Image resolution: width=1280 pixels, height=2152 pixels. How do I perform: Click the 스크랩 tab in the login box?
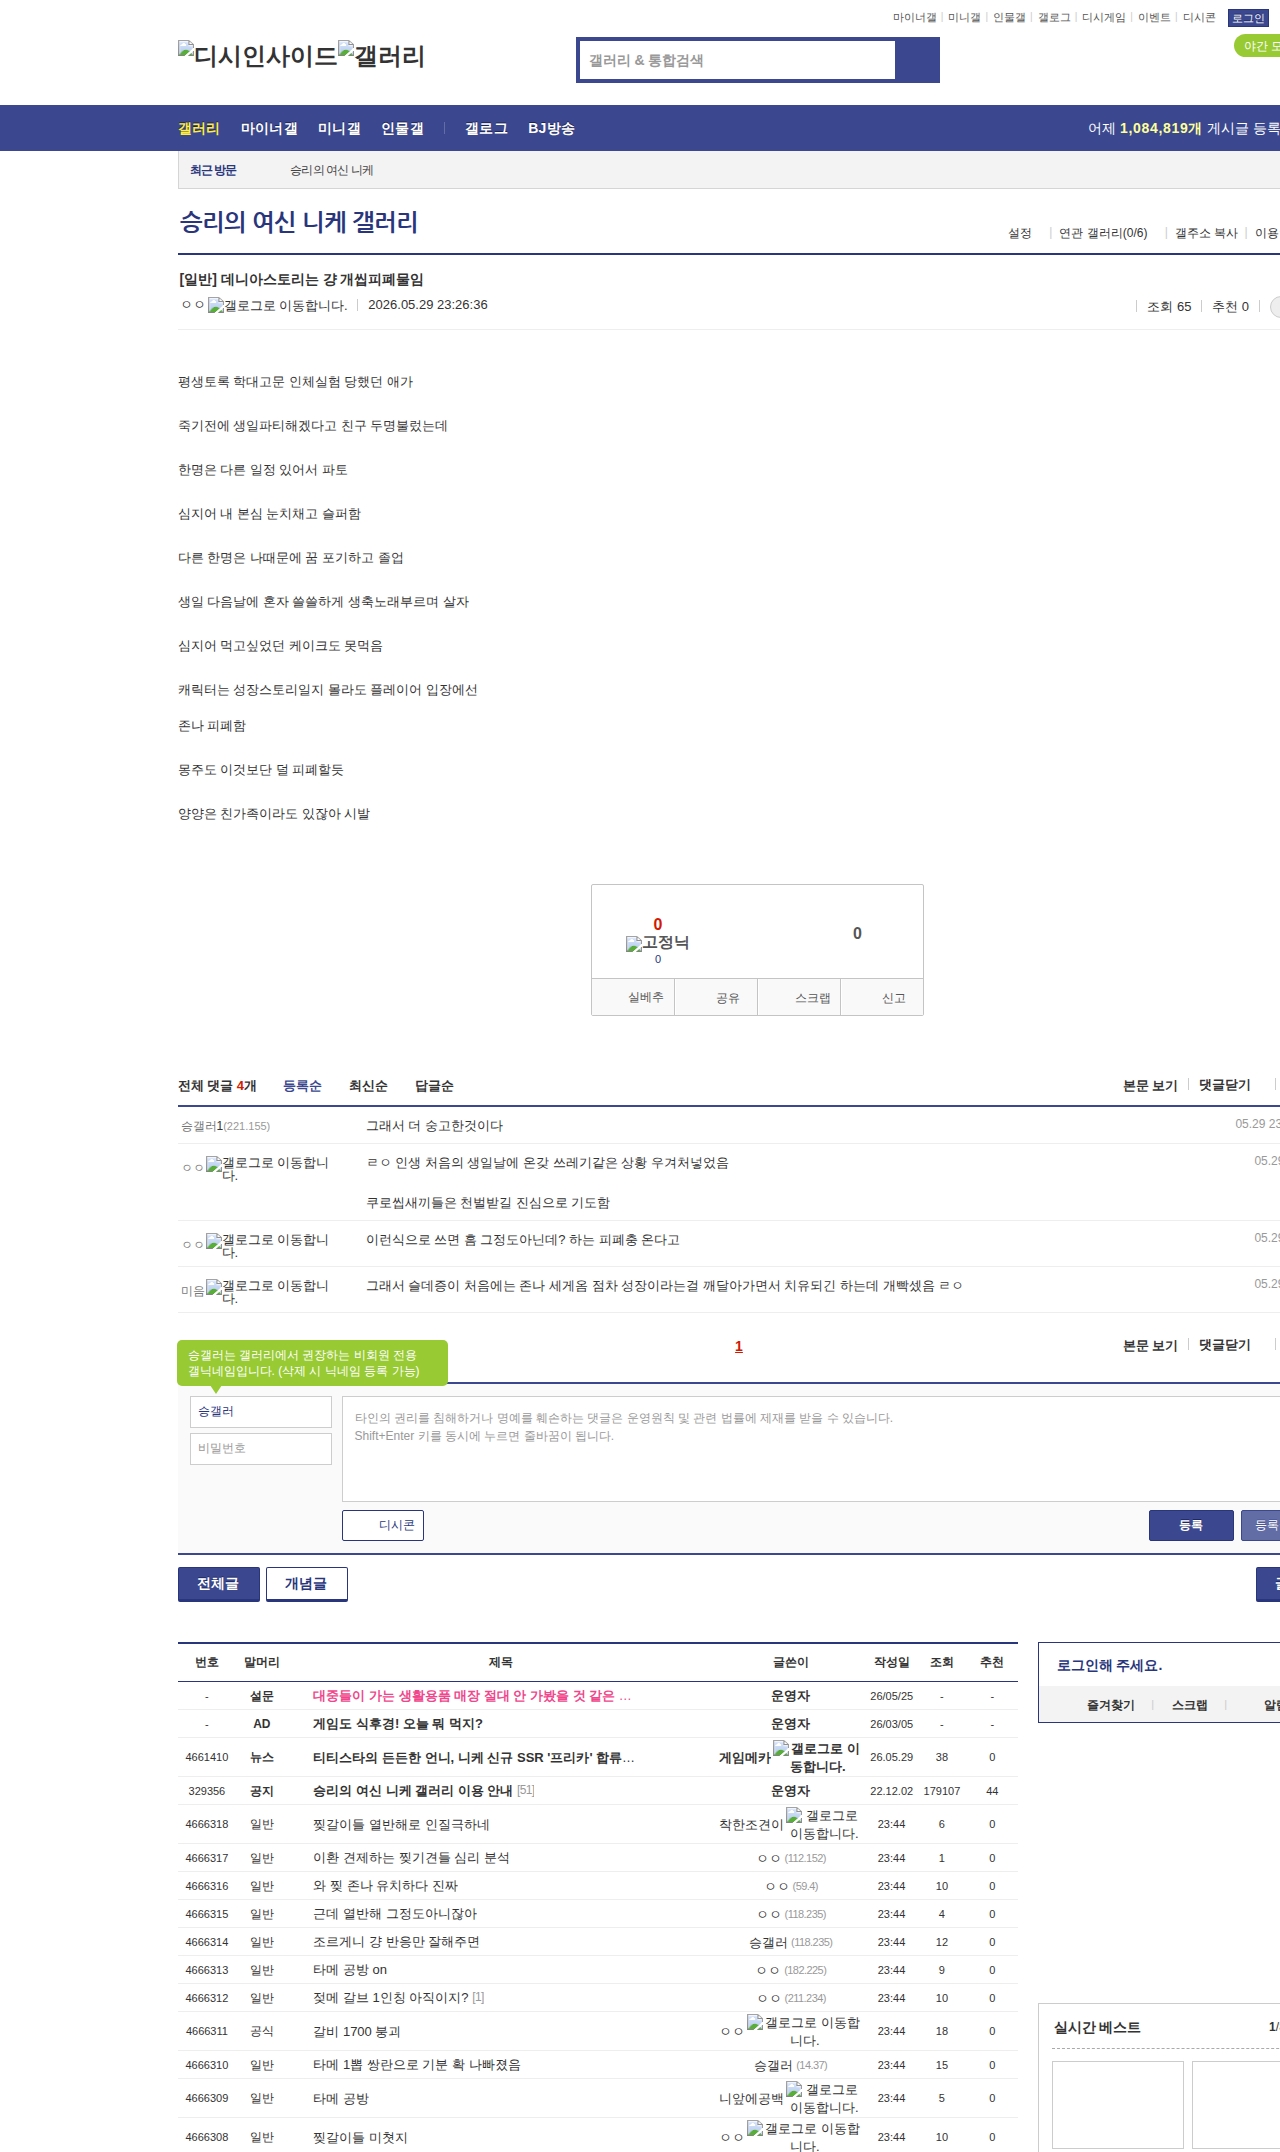(x=1189, y=1705)
